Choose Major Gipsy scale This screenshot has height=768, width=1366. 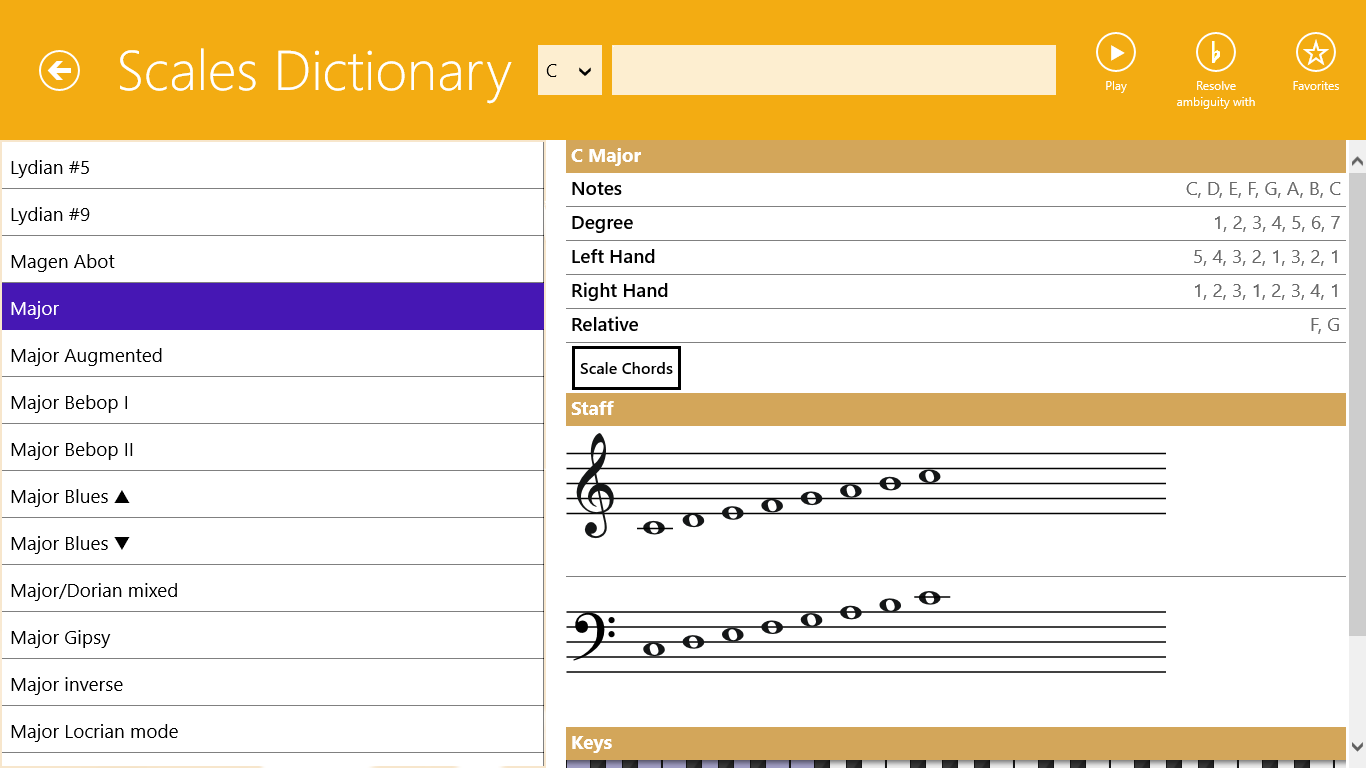(272, 637)
